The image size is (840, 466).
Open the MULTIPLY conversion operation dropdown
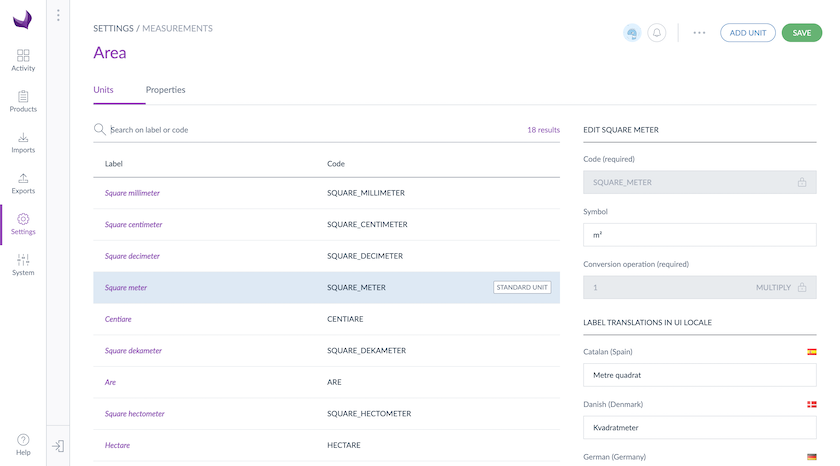pyautogui.click(x=773, y=288)
